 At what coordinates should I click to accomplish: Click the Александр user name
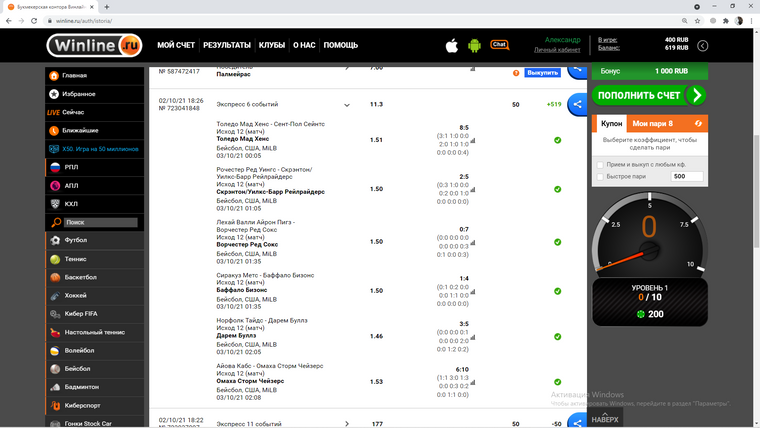pyautogui.click(x=562, y=40)
